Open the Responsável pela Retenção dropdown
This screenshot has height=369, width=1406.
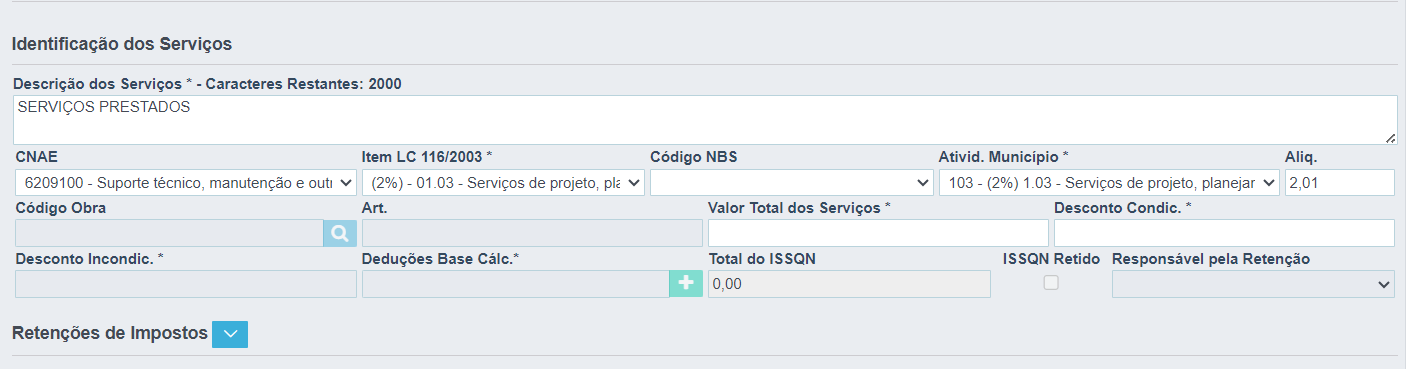[x=1253, y=284]
